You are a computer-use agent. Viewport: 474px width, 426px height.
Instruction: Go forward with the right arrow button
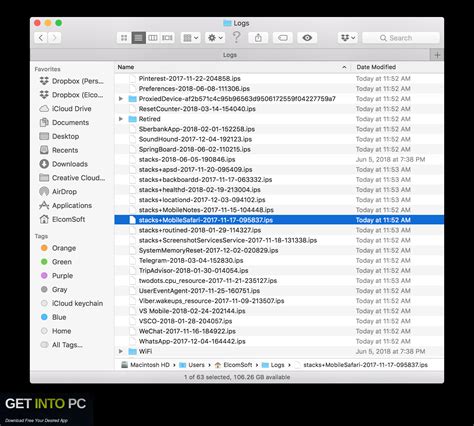(54, 38)
